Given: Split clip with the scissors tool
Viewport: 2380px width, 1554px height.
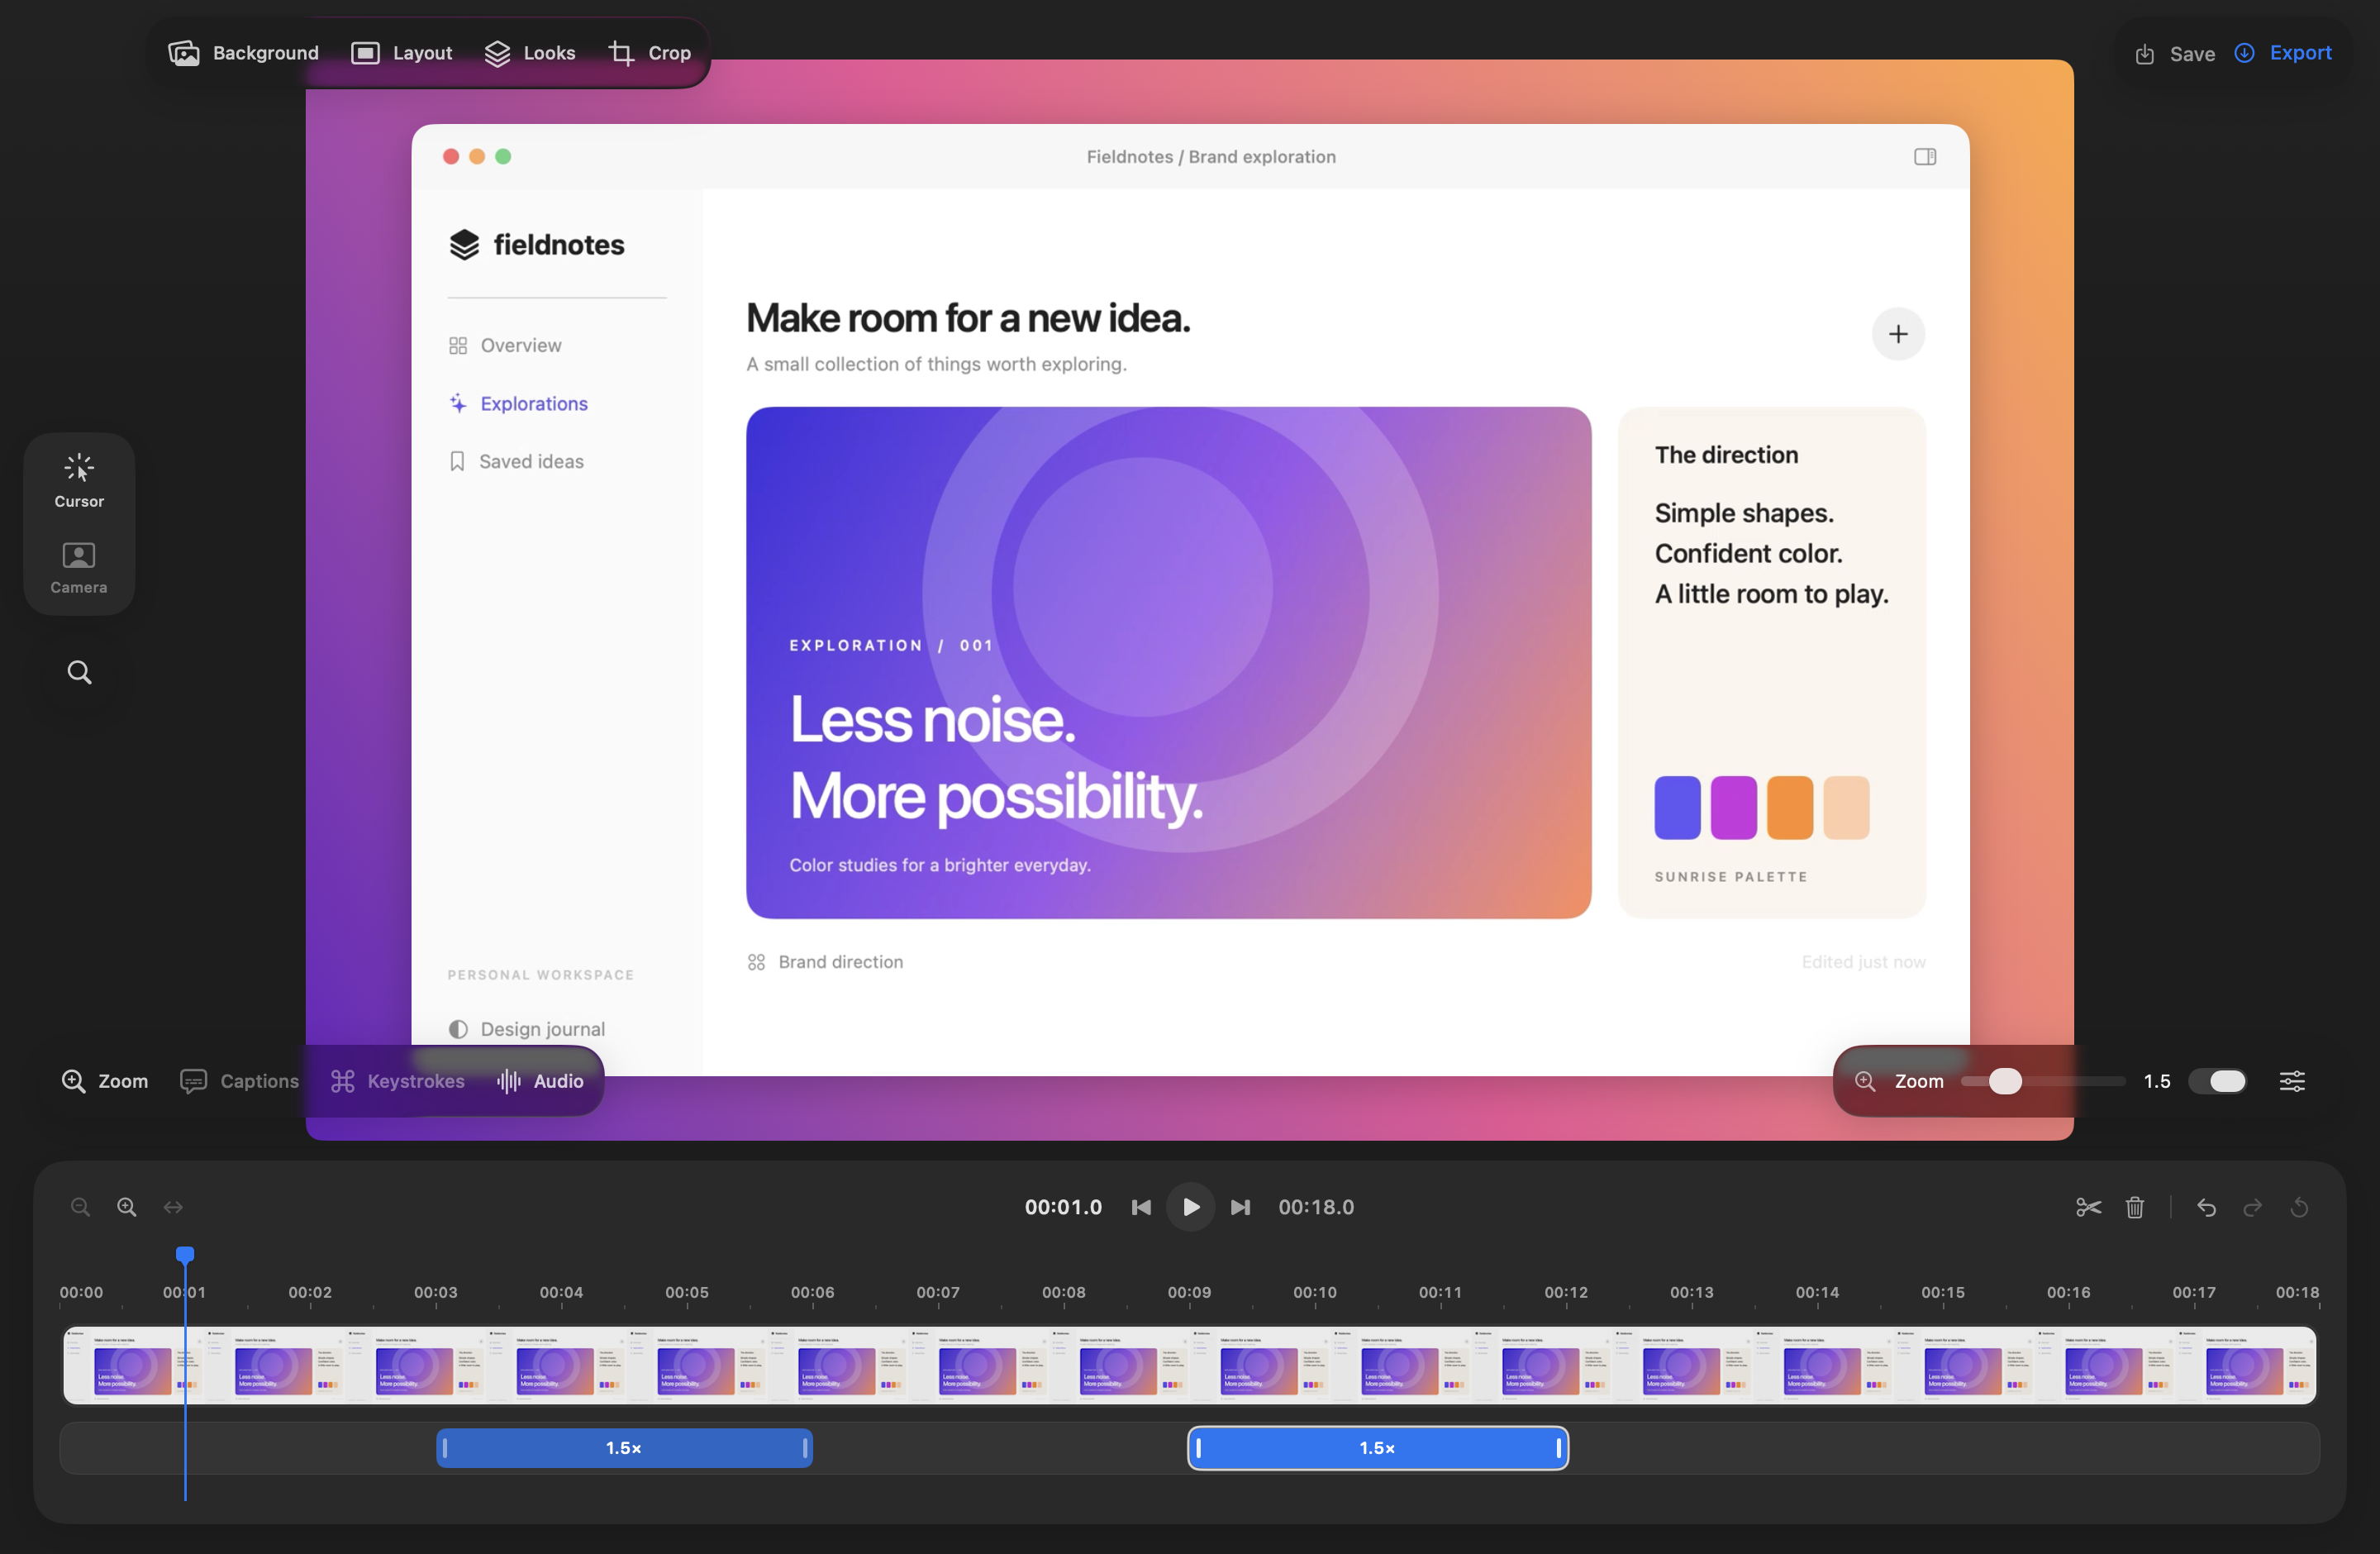Looking at the screenshot, I should click(2088, 1207).
